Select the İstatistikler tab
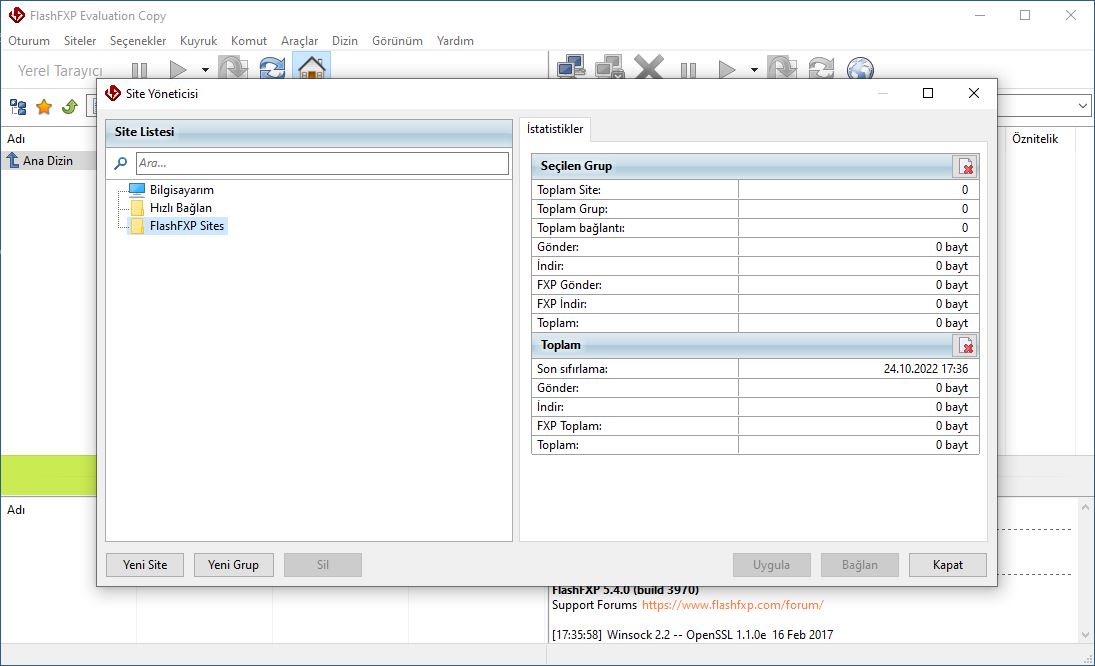The image size is (1095, 666). 554,129
